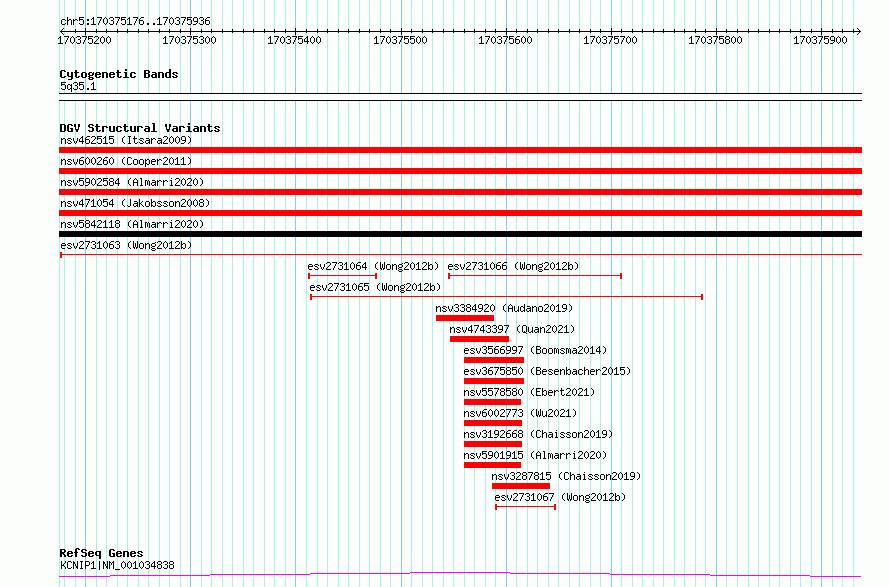
Task: Click the nsv471054 (Jakobsson2008) variant label
Action: (135, 203)
